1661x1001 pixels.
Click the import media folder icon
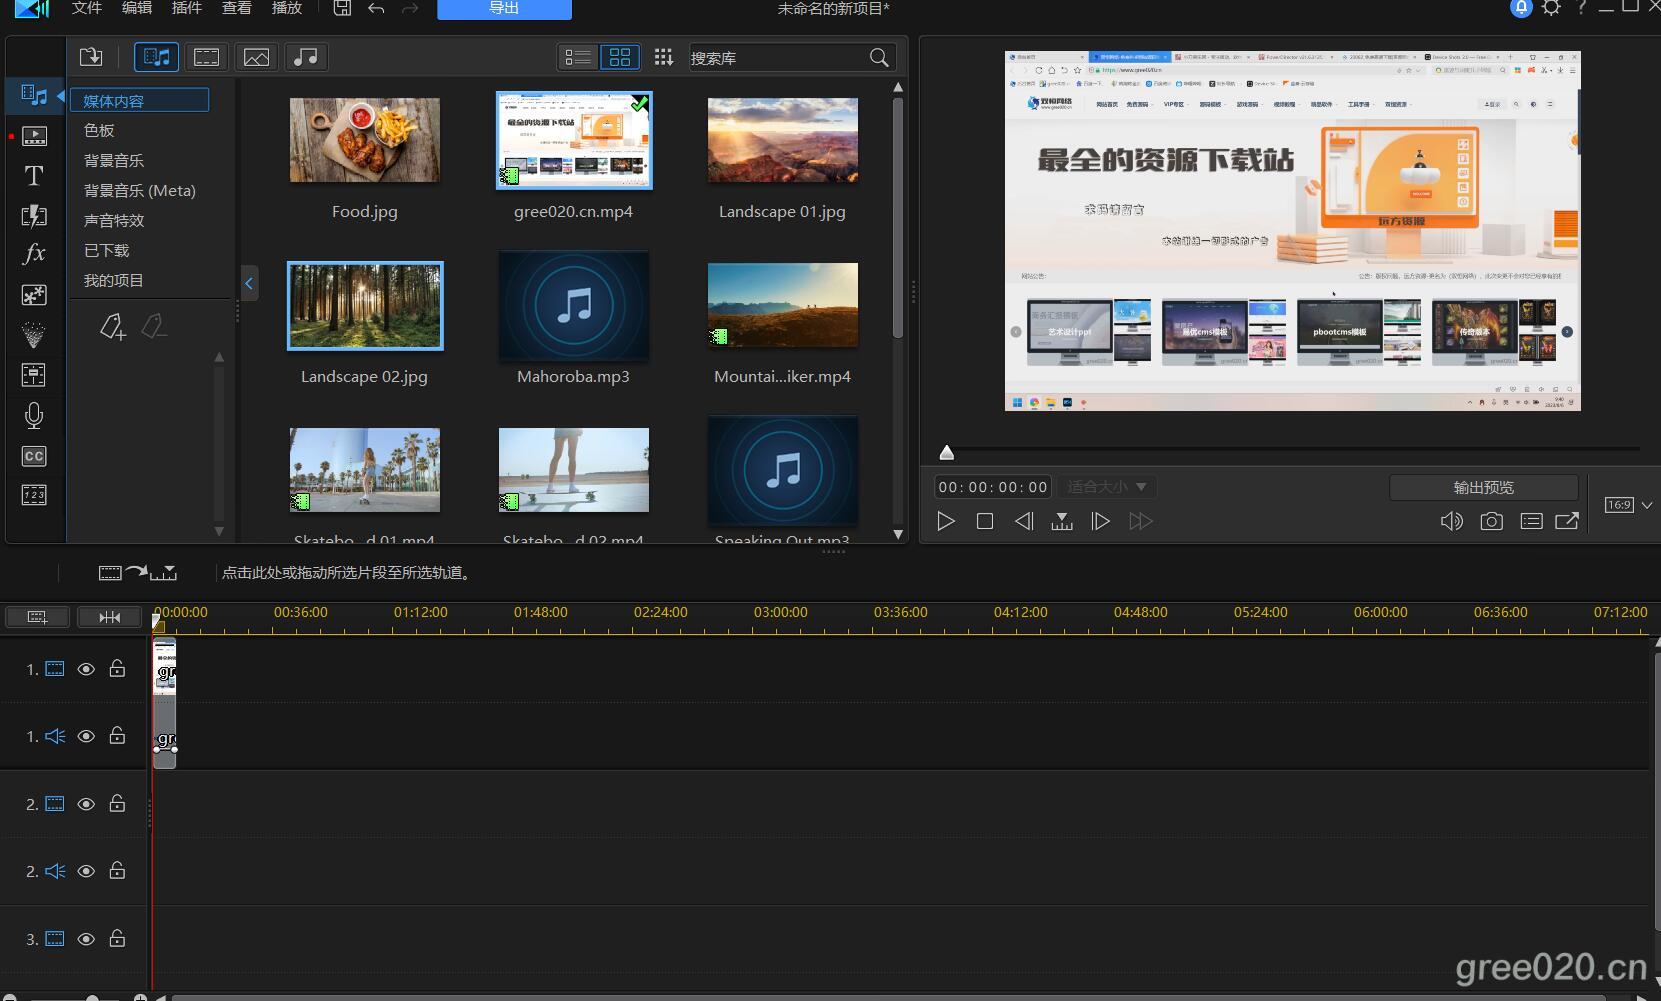click(91, 57)
